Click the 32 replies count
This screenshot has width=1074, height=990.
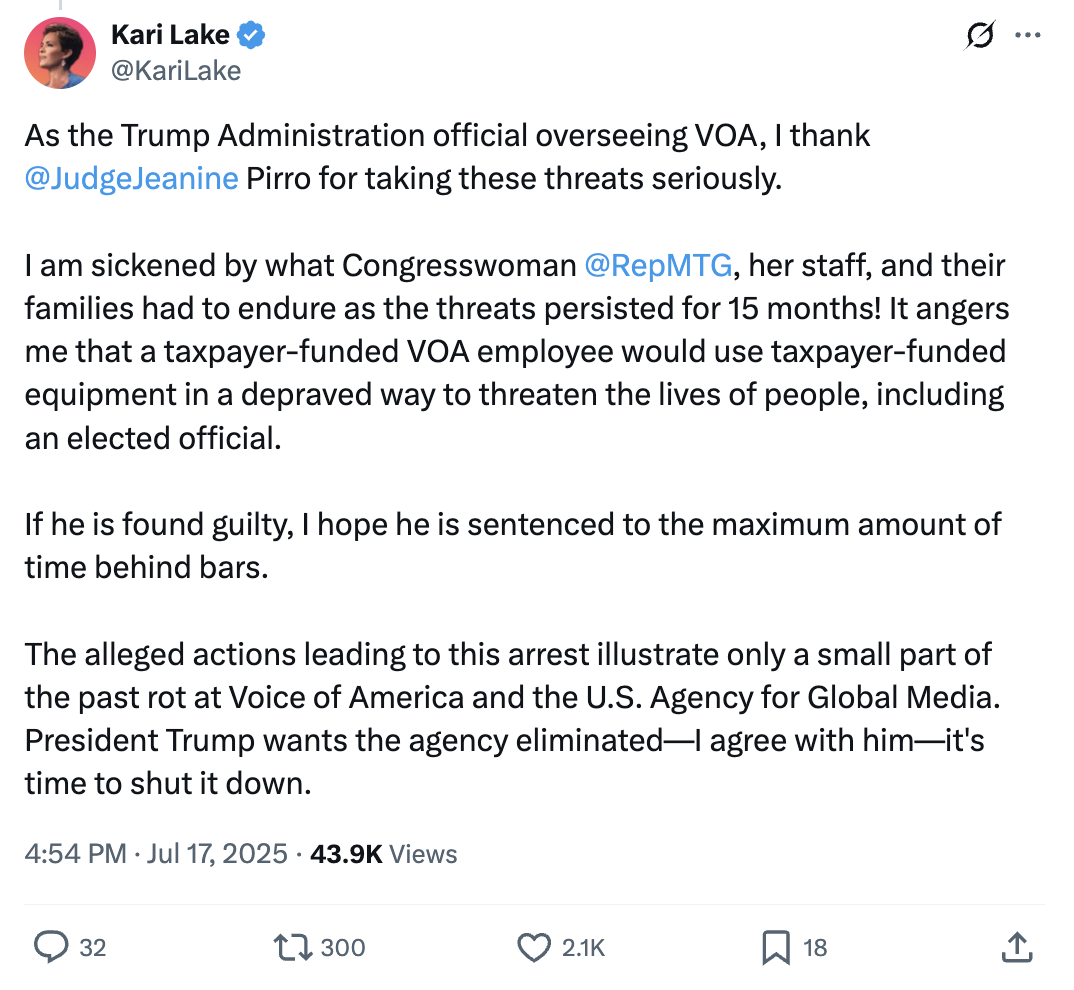(x=92, y=947)
